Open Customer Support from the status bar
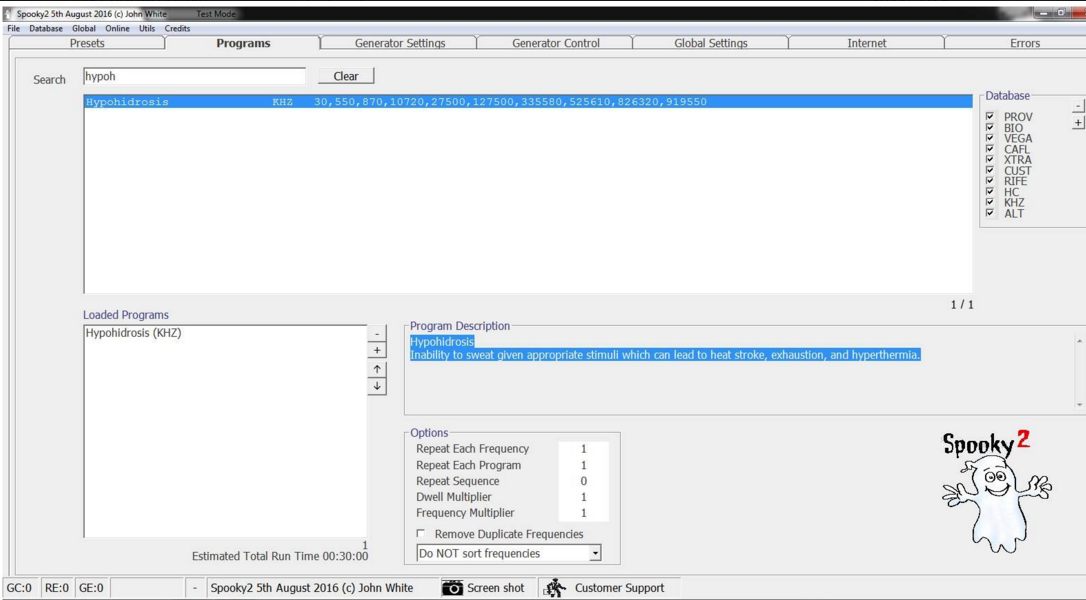 click(604, 588)
